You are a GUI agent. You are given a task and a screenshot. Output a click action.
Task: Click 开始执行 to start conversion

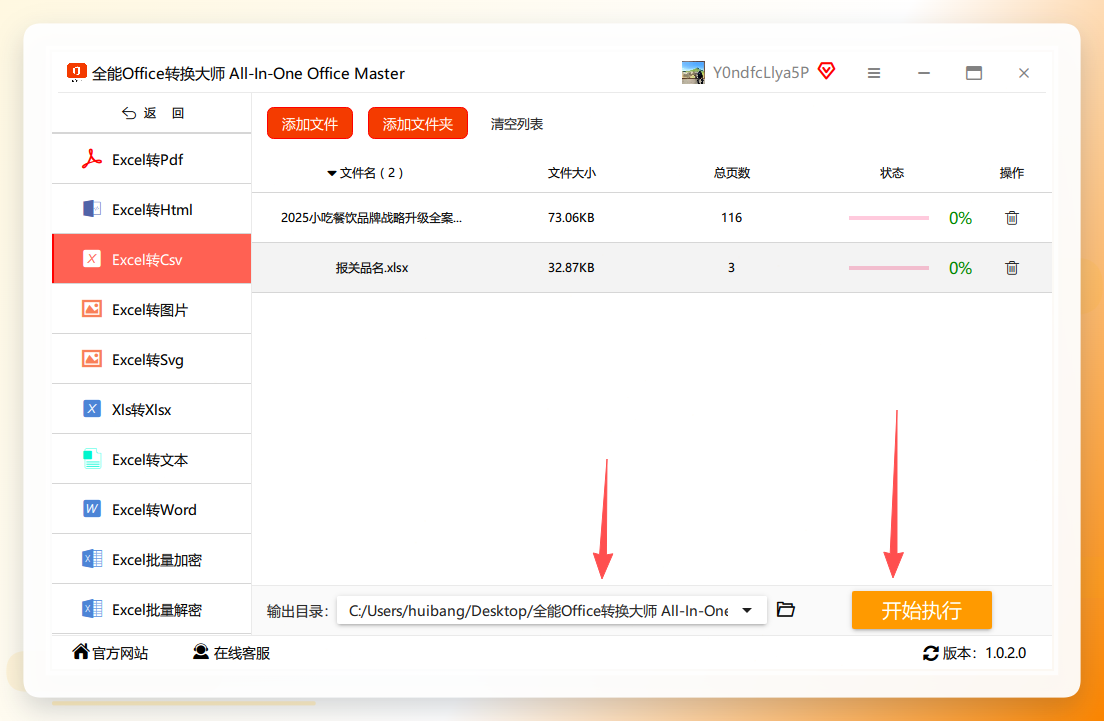coord(922,610)
